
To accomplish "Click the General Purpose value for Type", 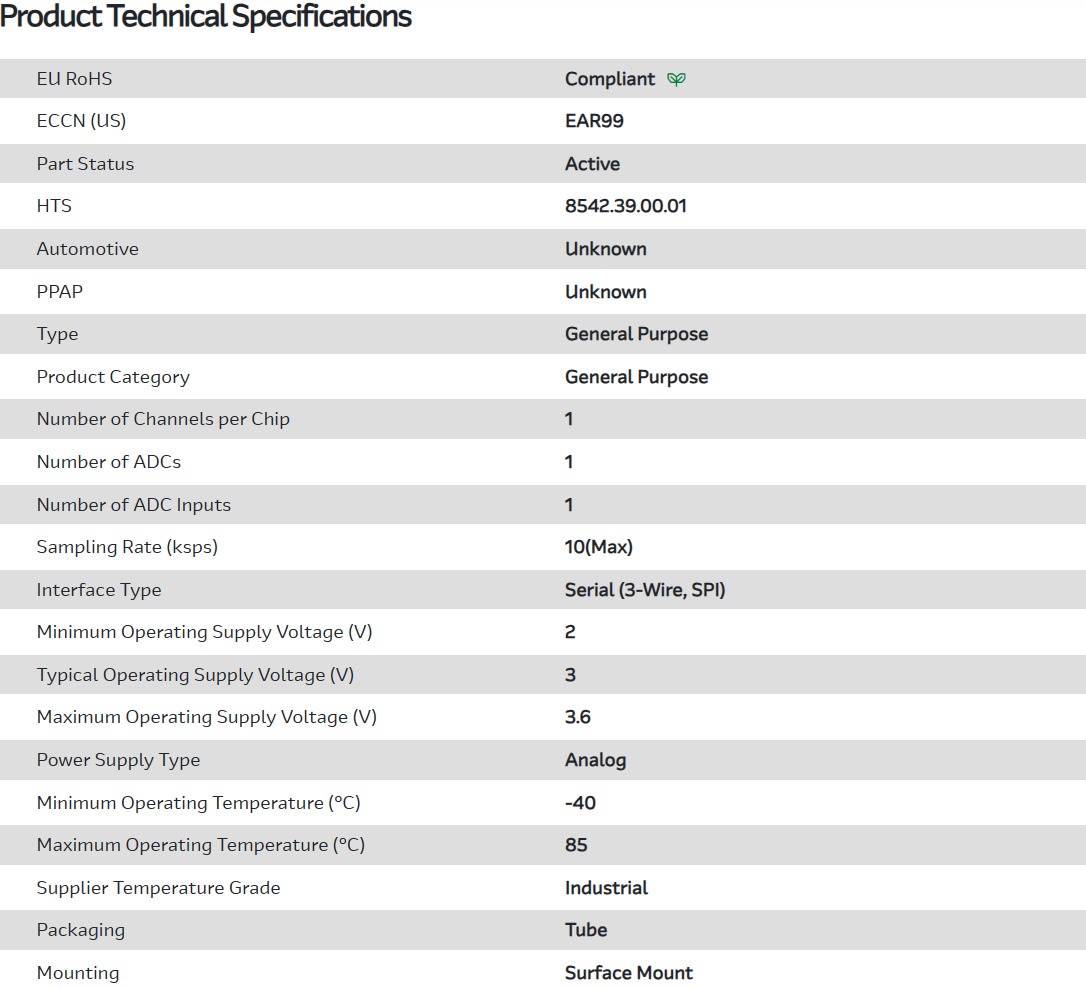I will tap(636, 334).
